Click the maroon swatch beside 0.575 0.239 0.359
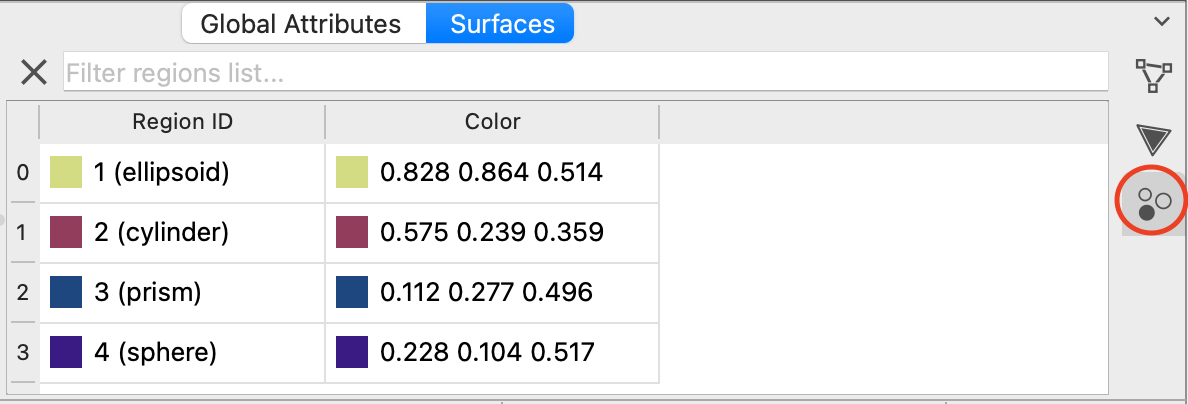This screenshot has height=404, width=1188. click(352, 233)
